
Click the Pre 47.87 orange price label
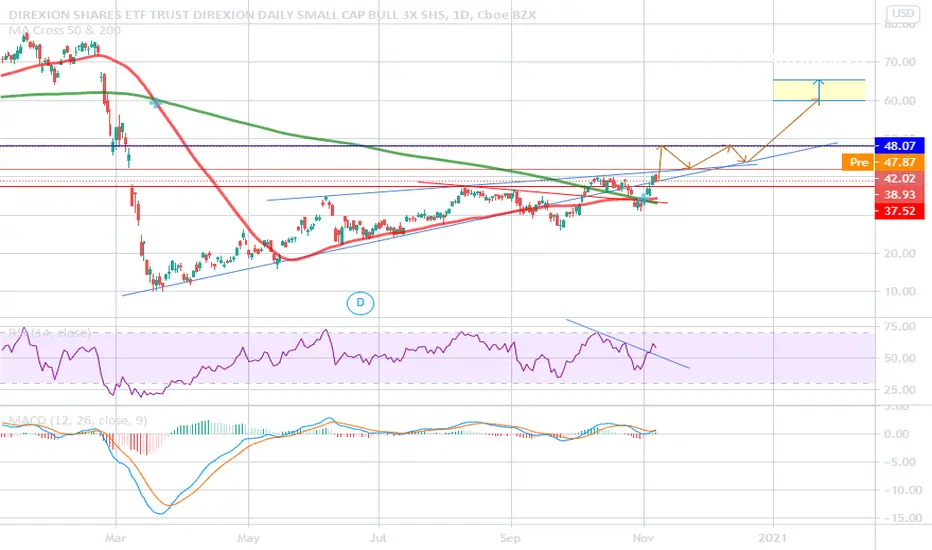[883, 162]
